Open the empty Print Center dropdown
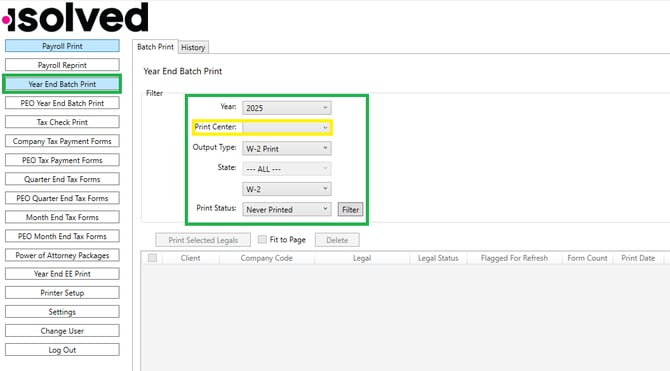 (287, 127)
